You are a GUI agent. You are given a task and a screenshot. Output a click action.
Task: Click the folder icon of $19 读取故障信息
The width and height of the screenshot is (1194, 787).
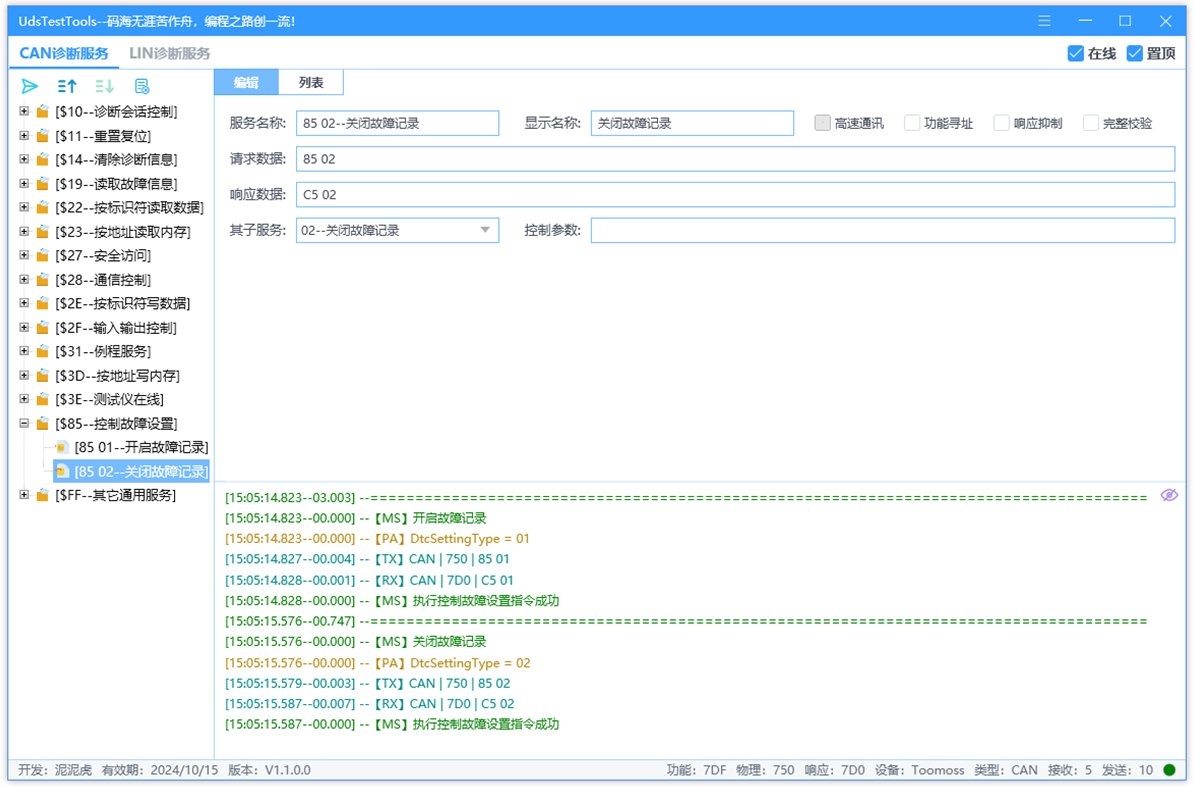[x=43, y=183]
